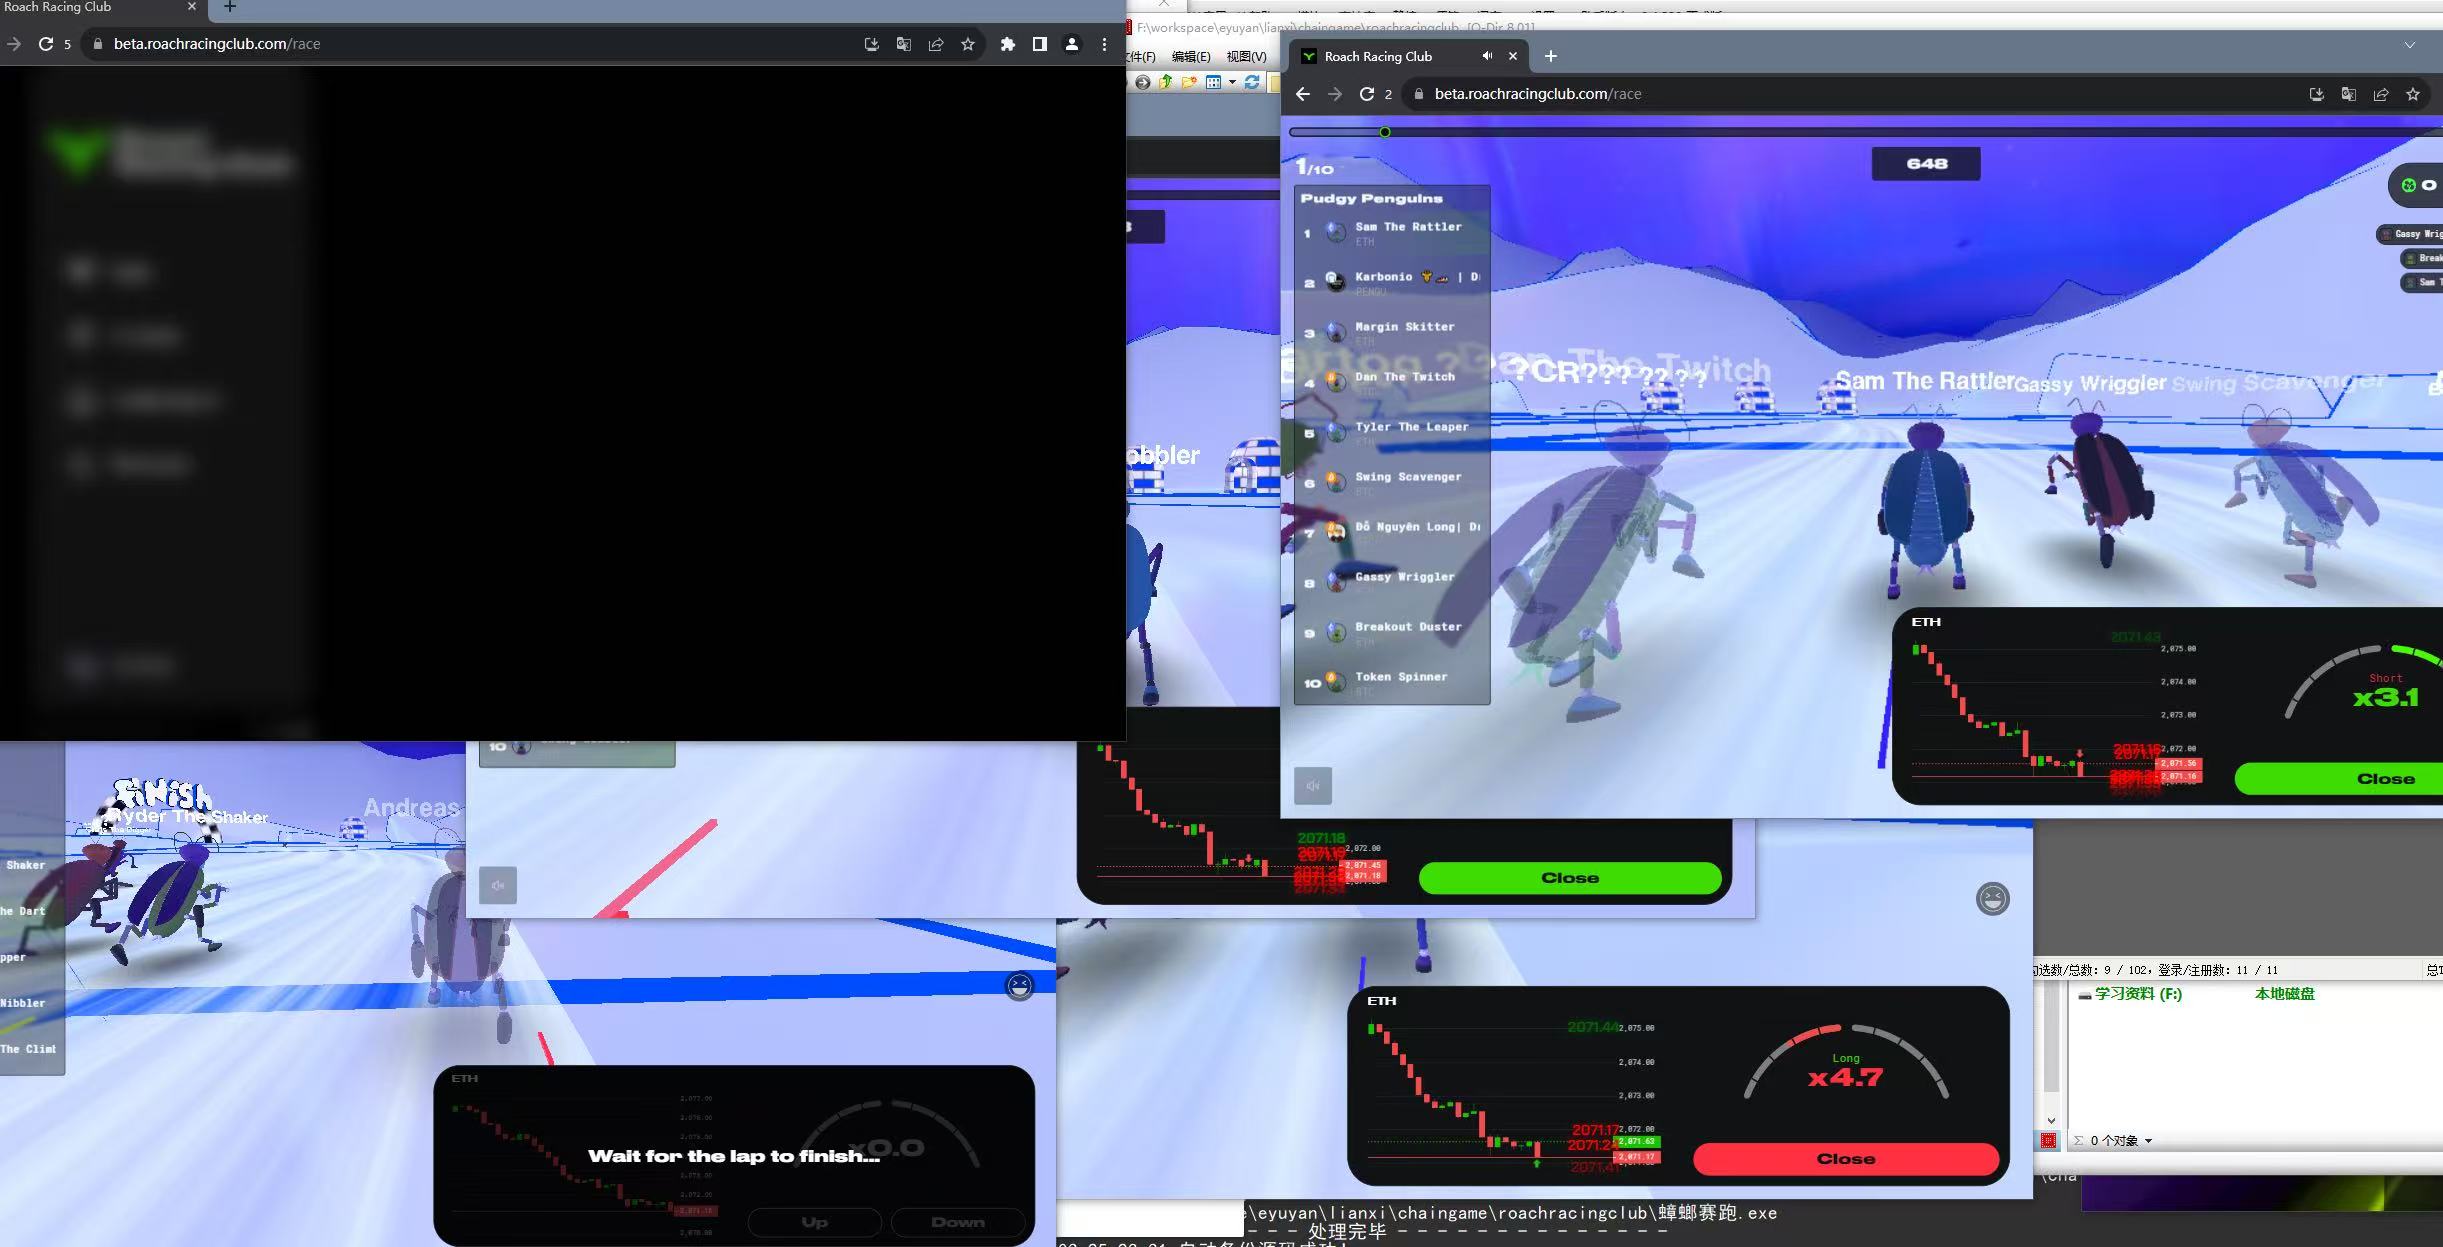This screenshot has width=2443, height=1247.
Task: Reload the page in the left browser window
Action: [45, 44]
